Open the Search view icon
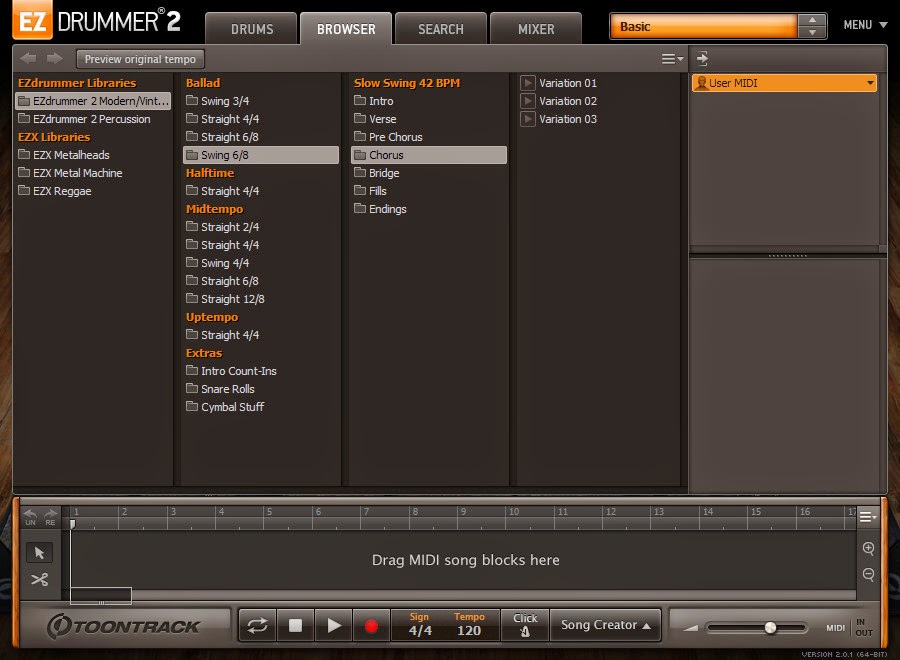This screenshot has height=660, width=900. pos(440,28)
